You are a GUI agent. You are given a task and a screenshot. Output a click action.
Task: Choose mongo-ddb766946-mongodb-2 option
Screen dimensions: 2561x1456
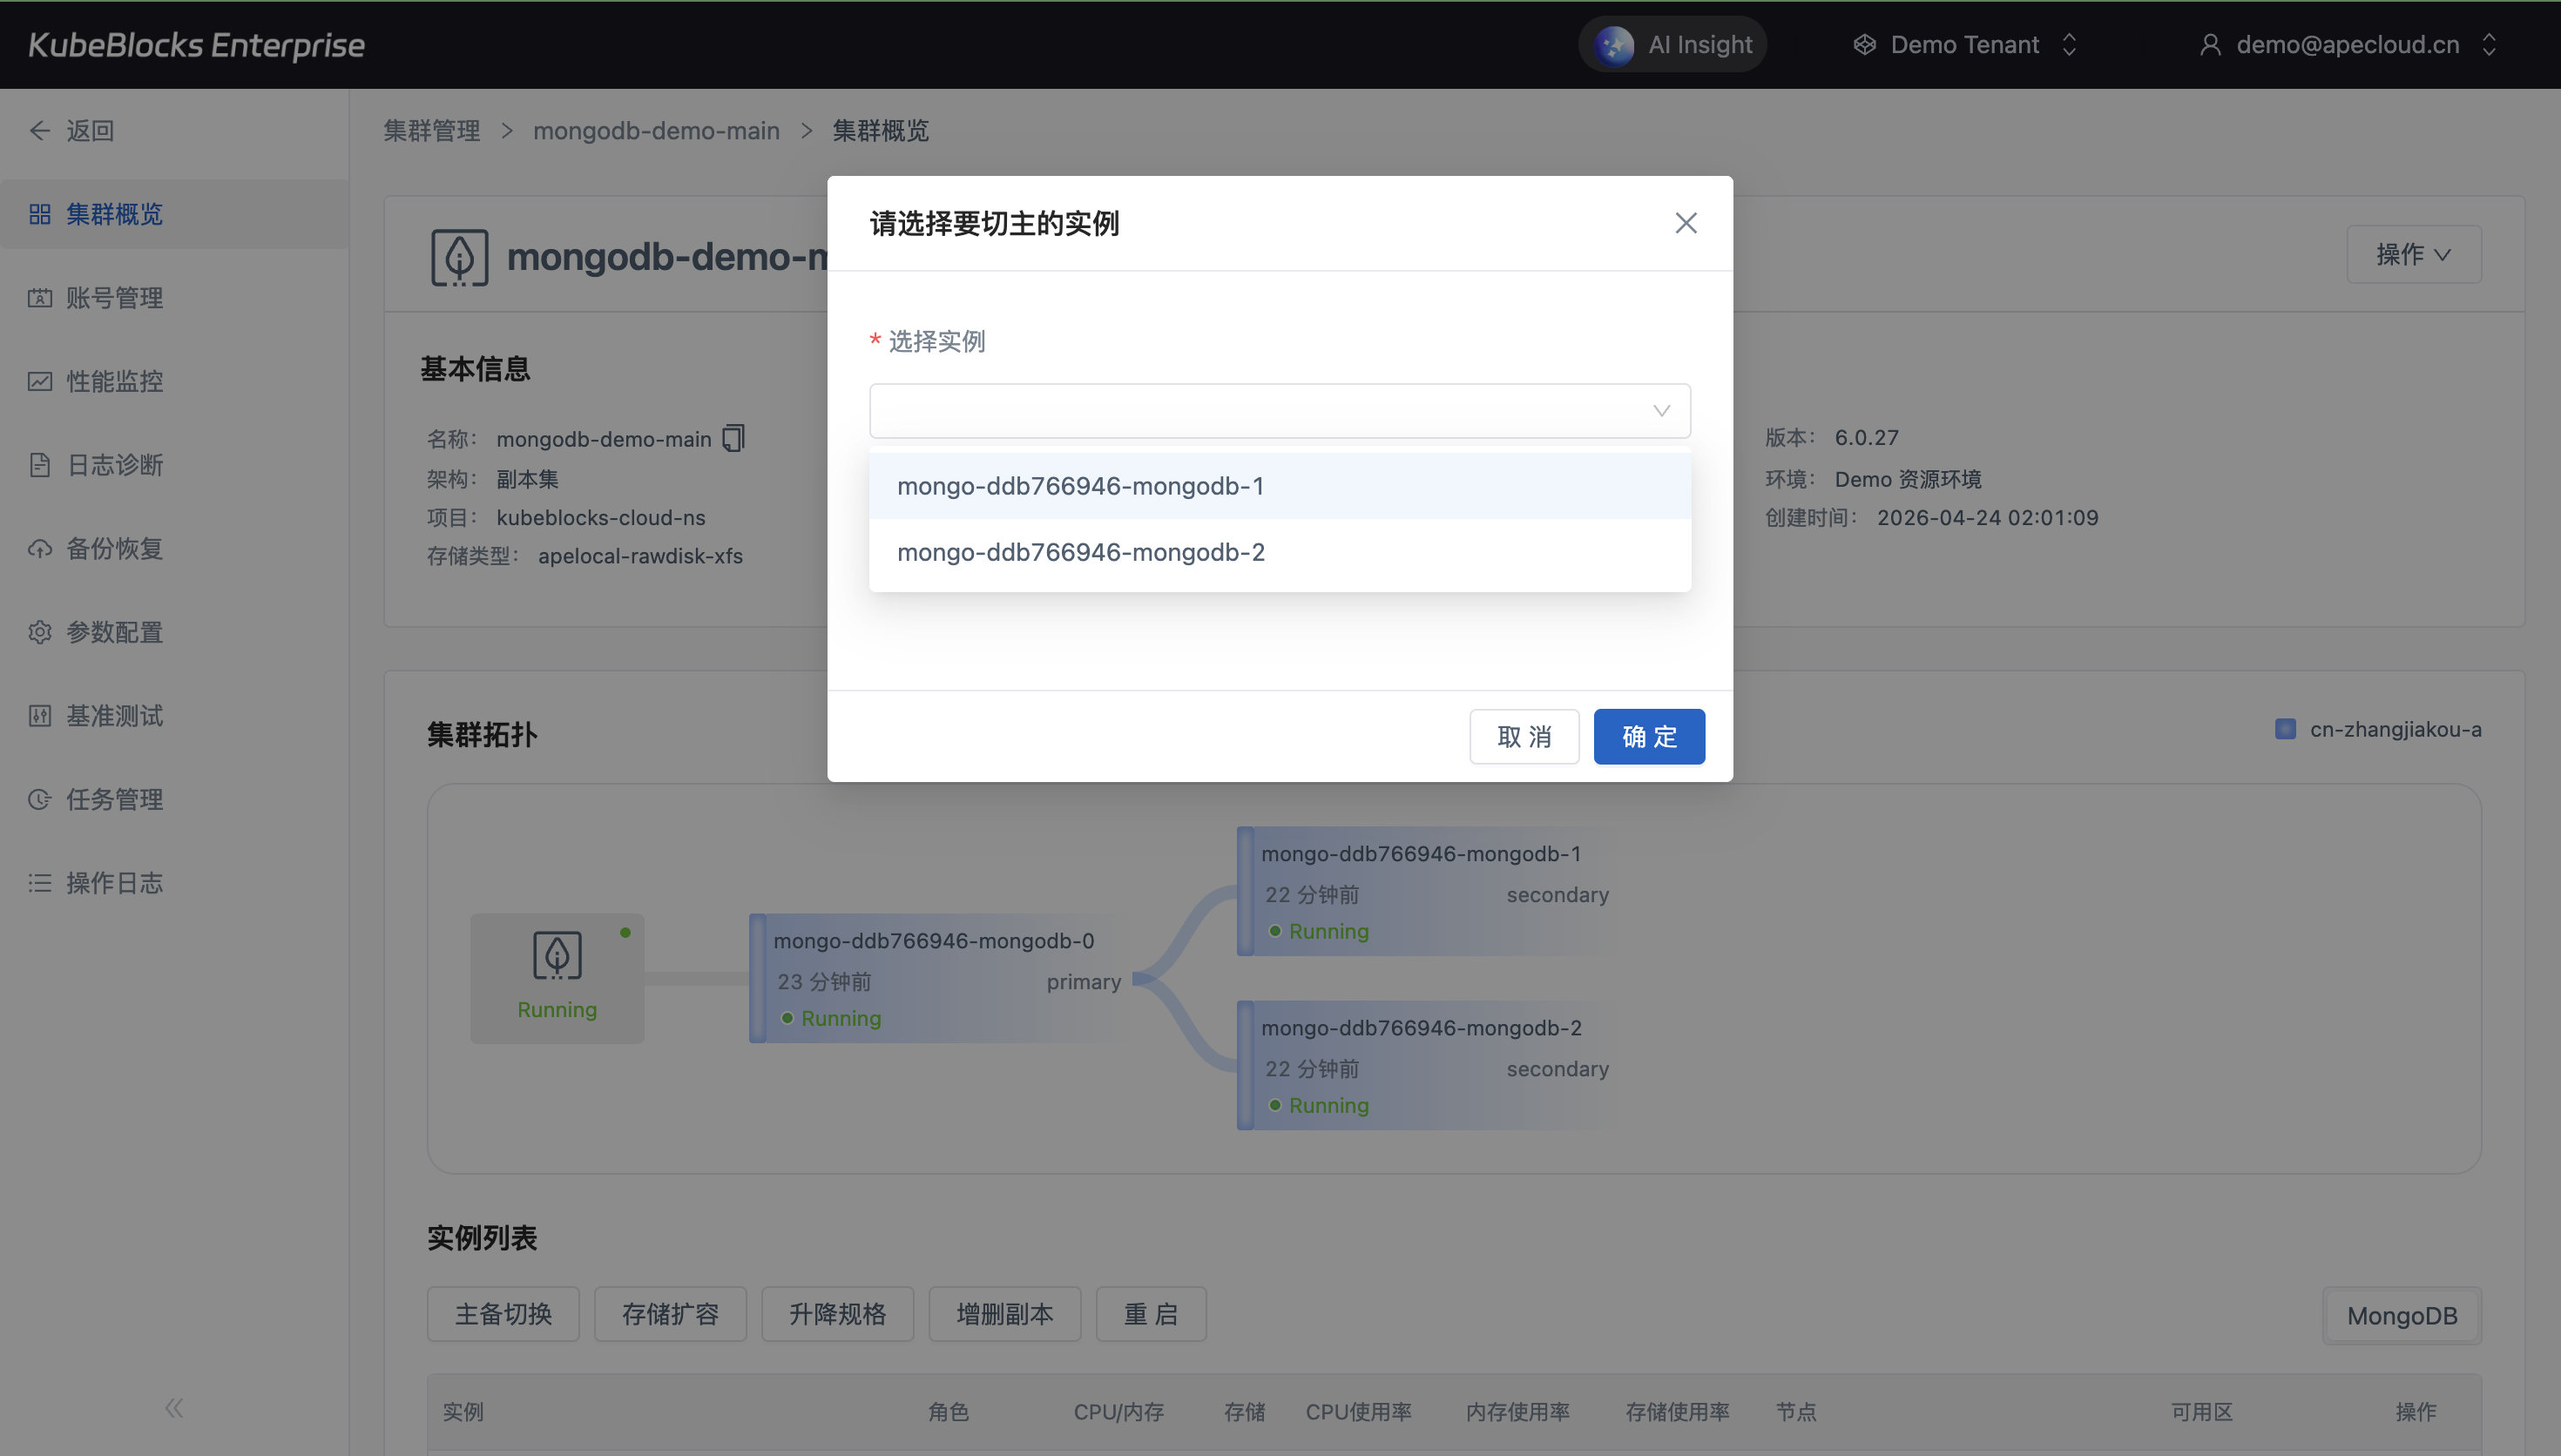pos(1080,552)
